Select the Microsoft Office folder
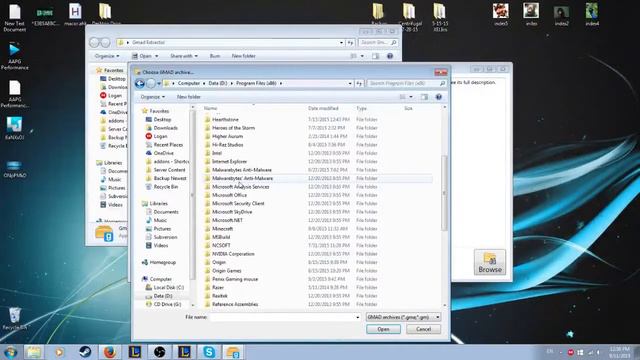640x360 pixels. pos(229,195)
